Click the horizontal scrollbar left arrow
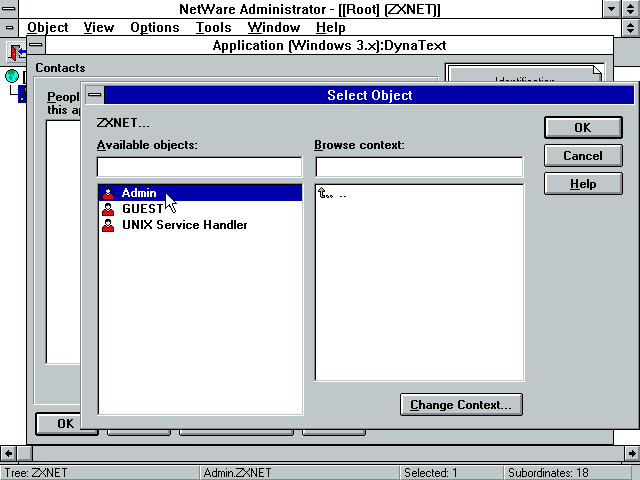This screenshot has height=480, width=640. click(9, 453)
